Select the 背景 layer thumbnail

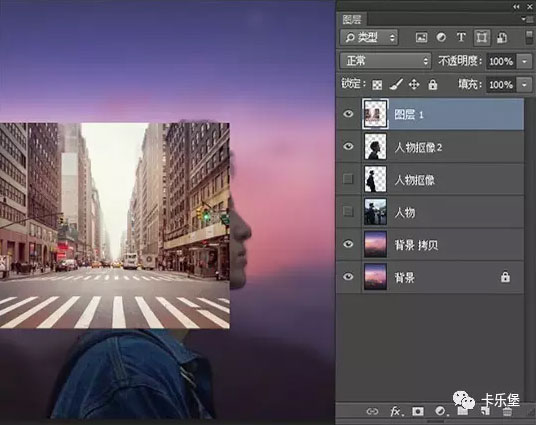tap(375, 277)
